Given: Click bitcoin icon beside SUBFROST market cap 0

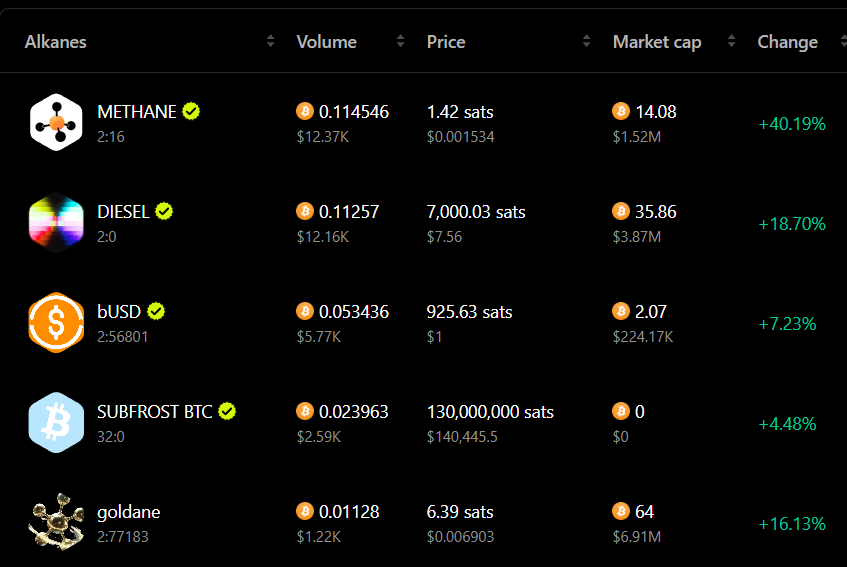Looking at the screenshot, I should click(621, 411).
